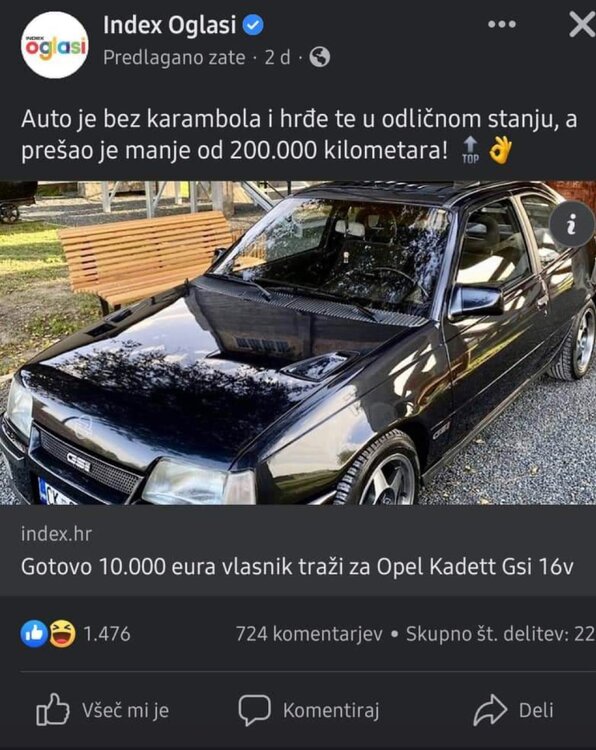Open the Gotovo 10.000 eura article headline

click(x=297, y=567)
